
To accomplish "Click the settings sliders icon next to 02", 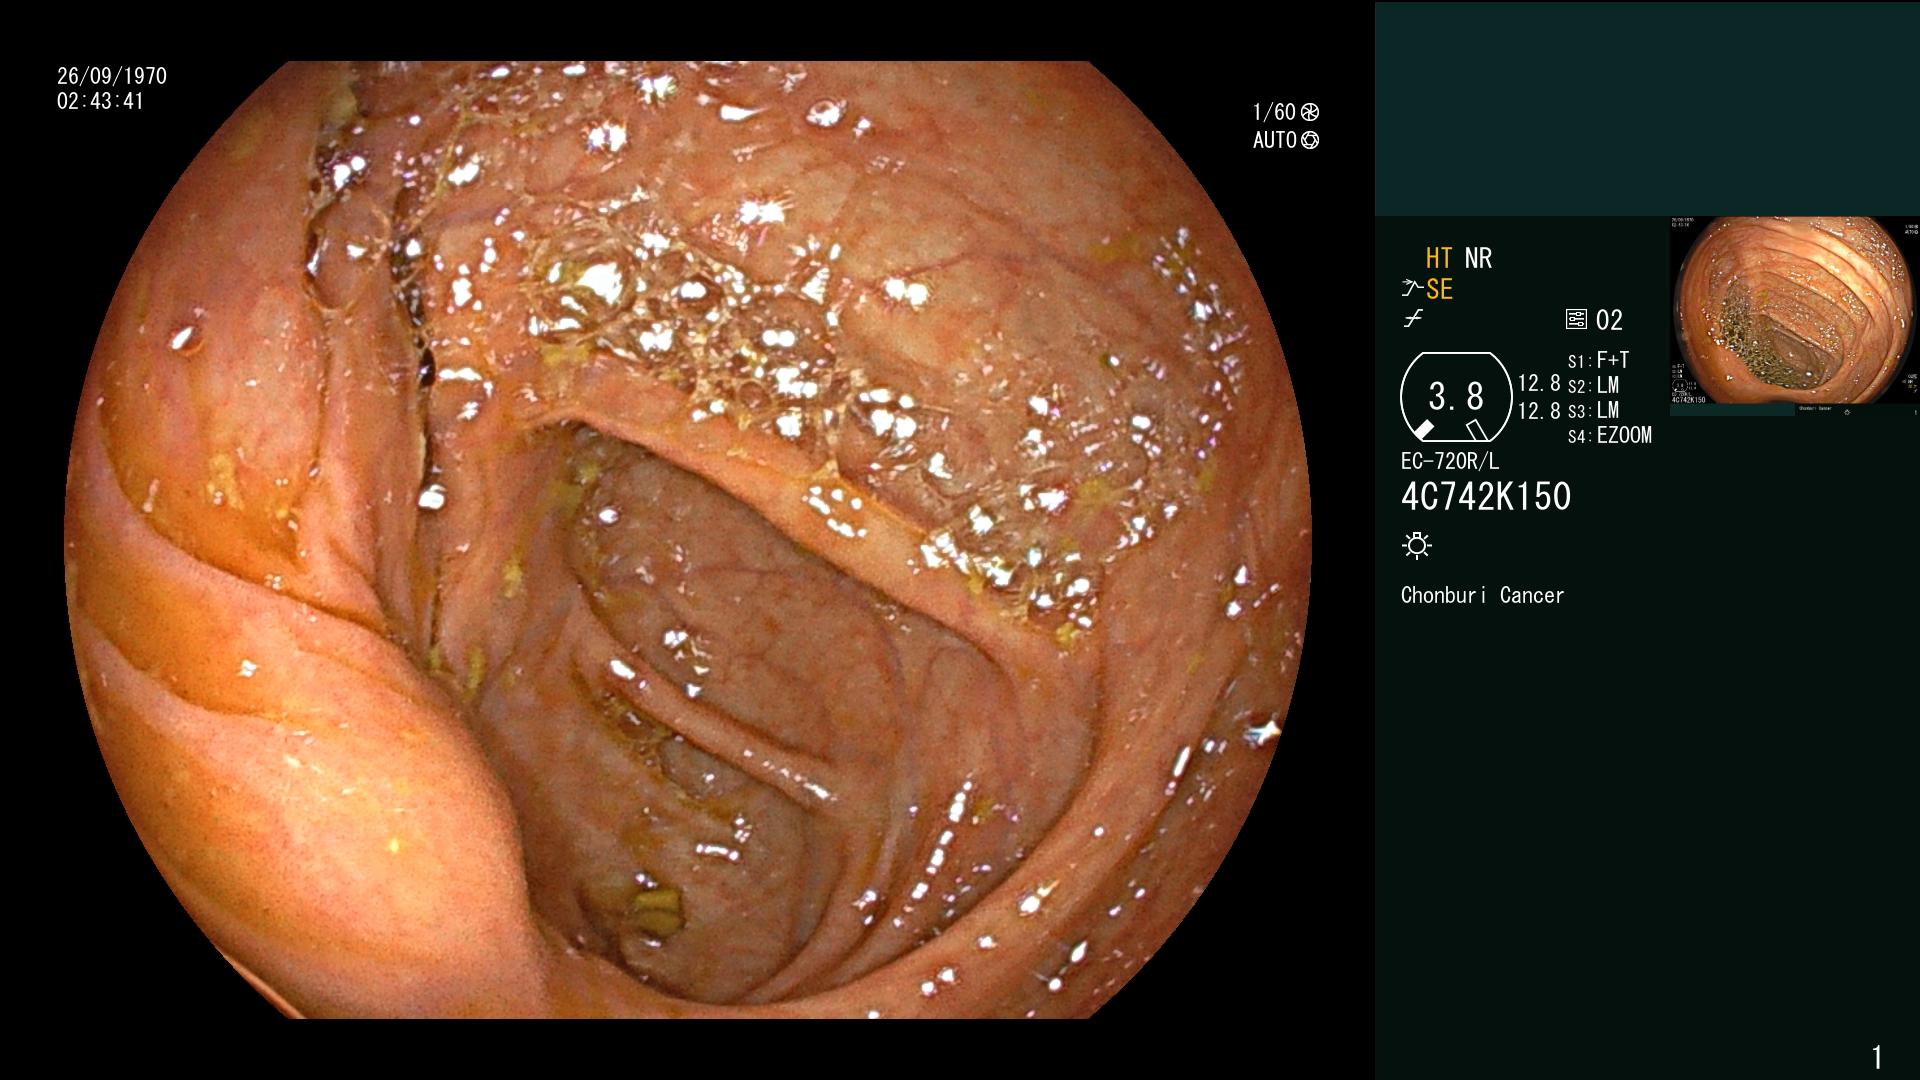I will 1576,320.
